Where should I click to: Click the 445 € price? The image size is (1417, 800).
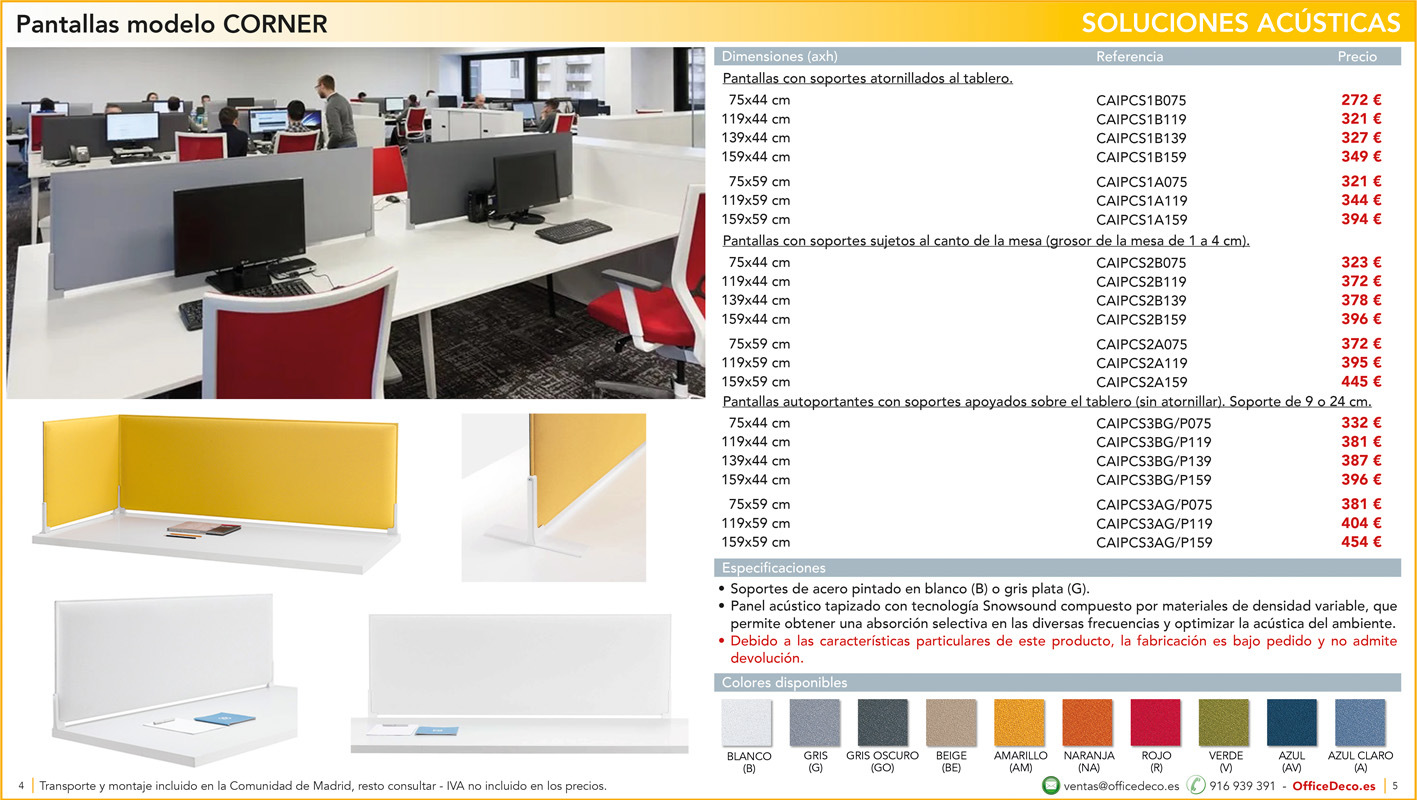point(1361,382)
